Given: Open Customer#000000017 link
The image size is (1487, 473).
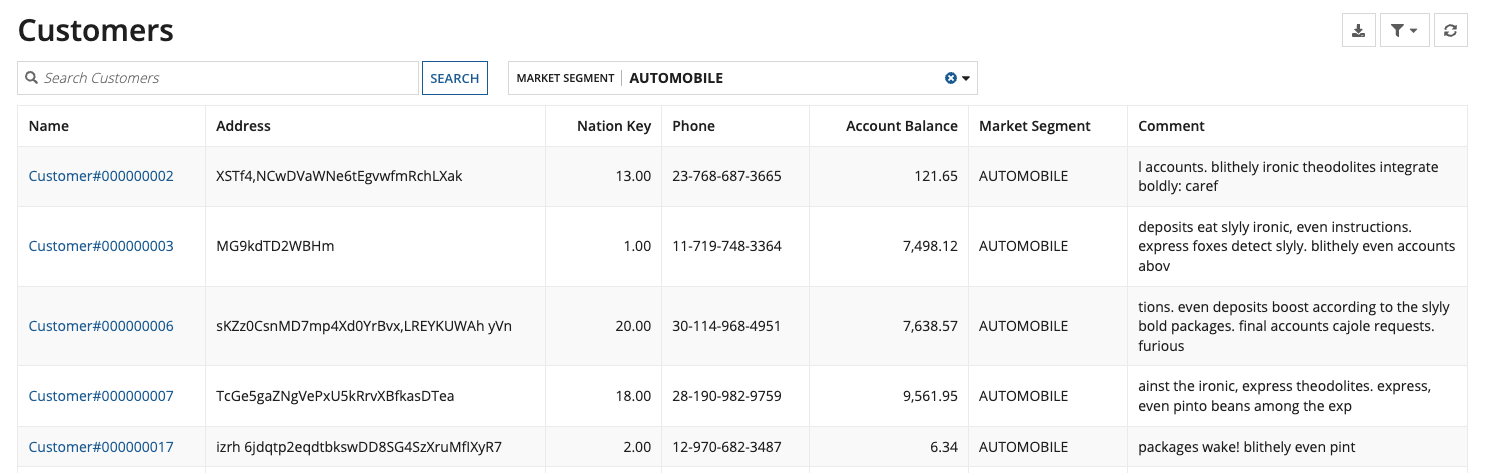Looking at the screenshot, I should (101, 446).
